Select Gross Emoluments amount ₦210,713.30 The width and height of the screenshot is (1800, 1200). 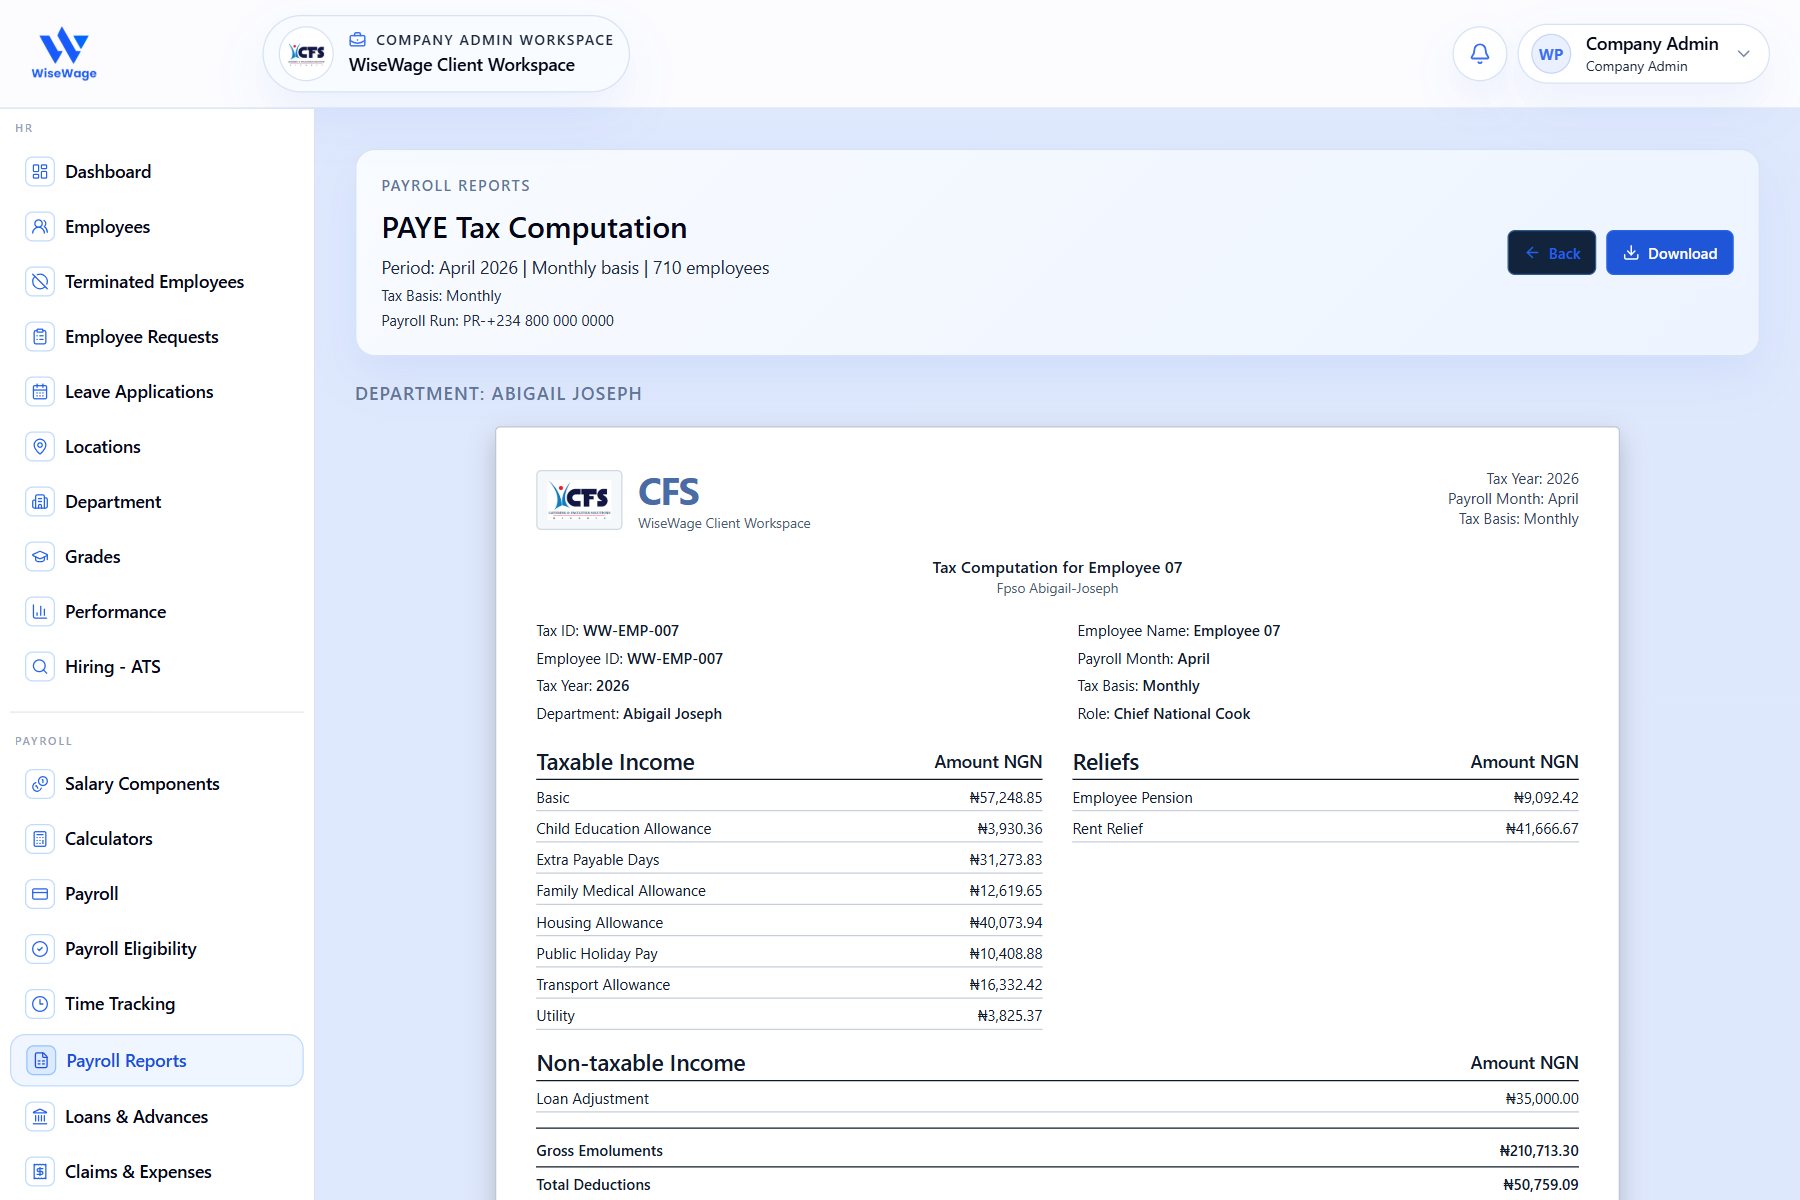1538,1151
